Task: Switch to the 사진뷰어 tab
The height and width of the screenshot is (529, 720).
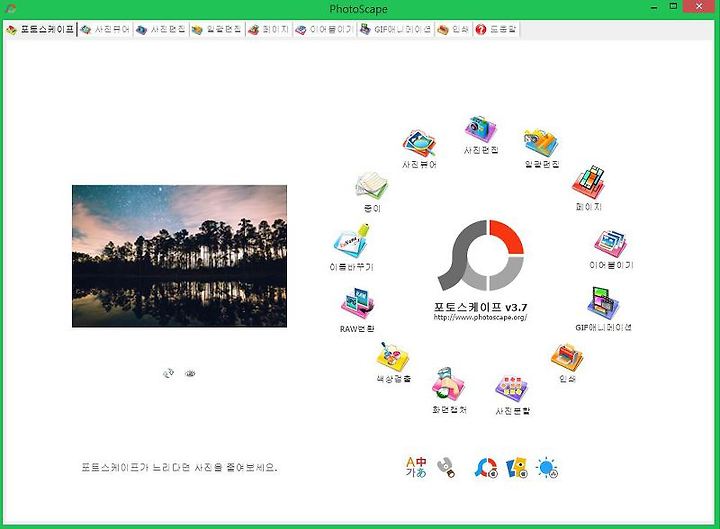Action: tap(105, 29)
